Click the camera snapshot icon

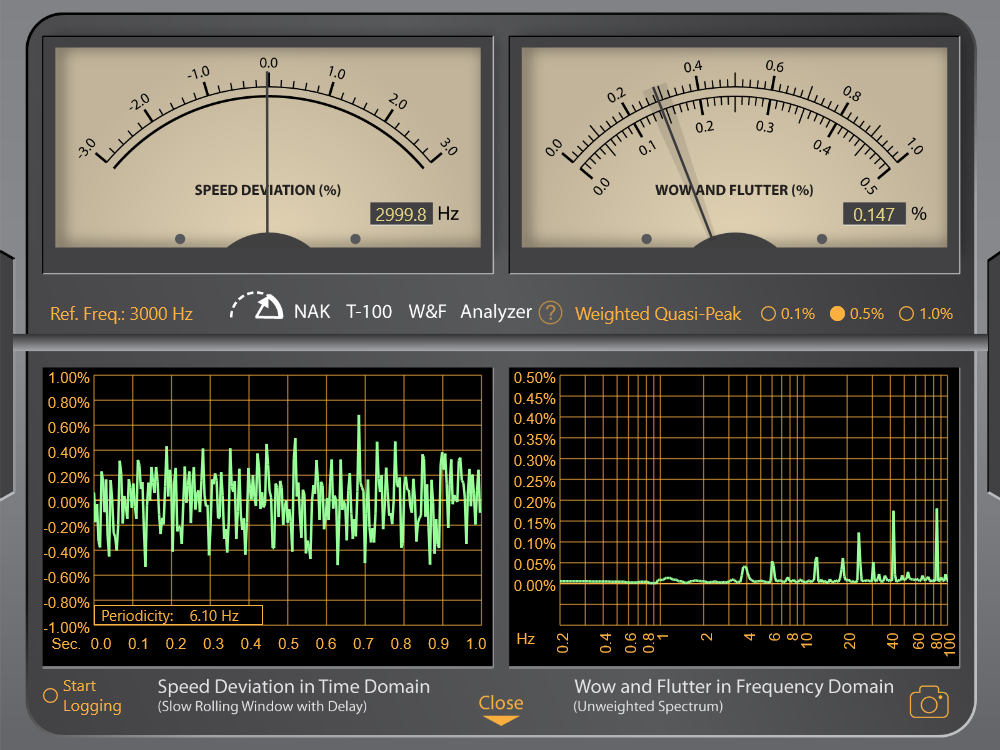coord(929,702)
